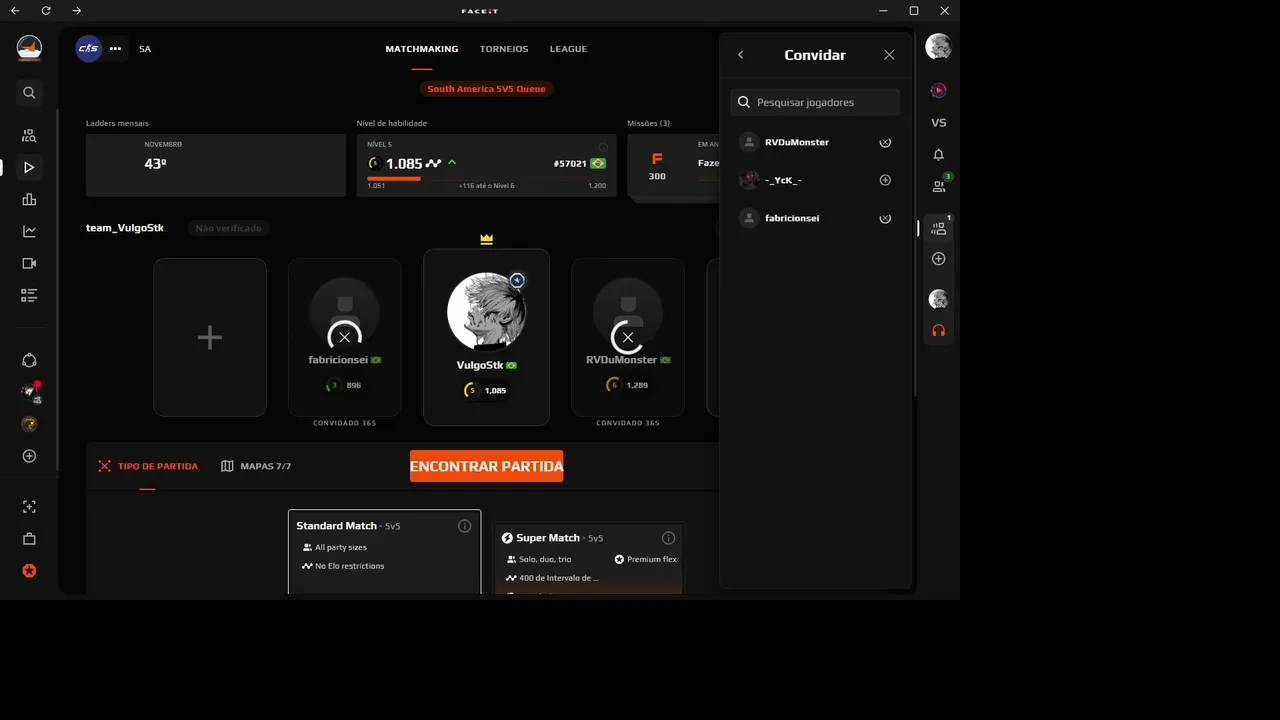Go back with the browser back arrow

[15, 11]
